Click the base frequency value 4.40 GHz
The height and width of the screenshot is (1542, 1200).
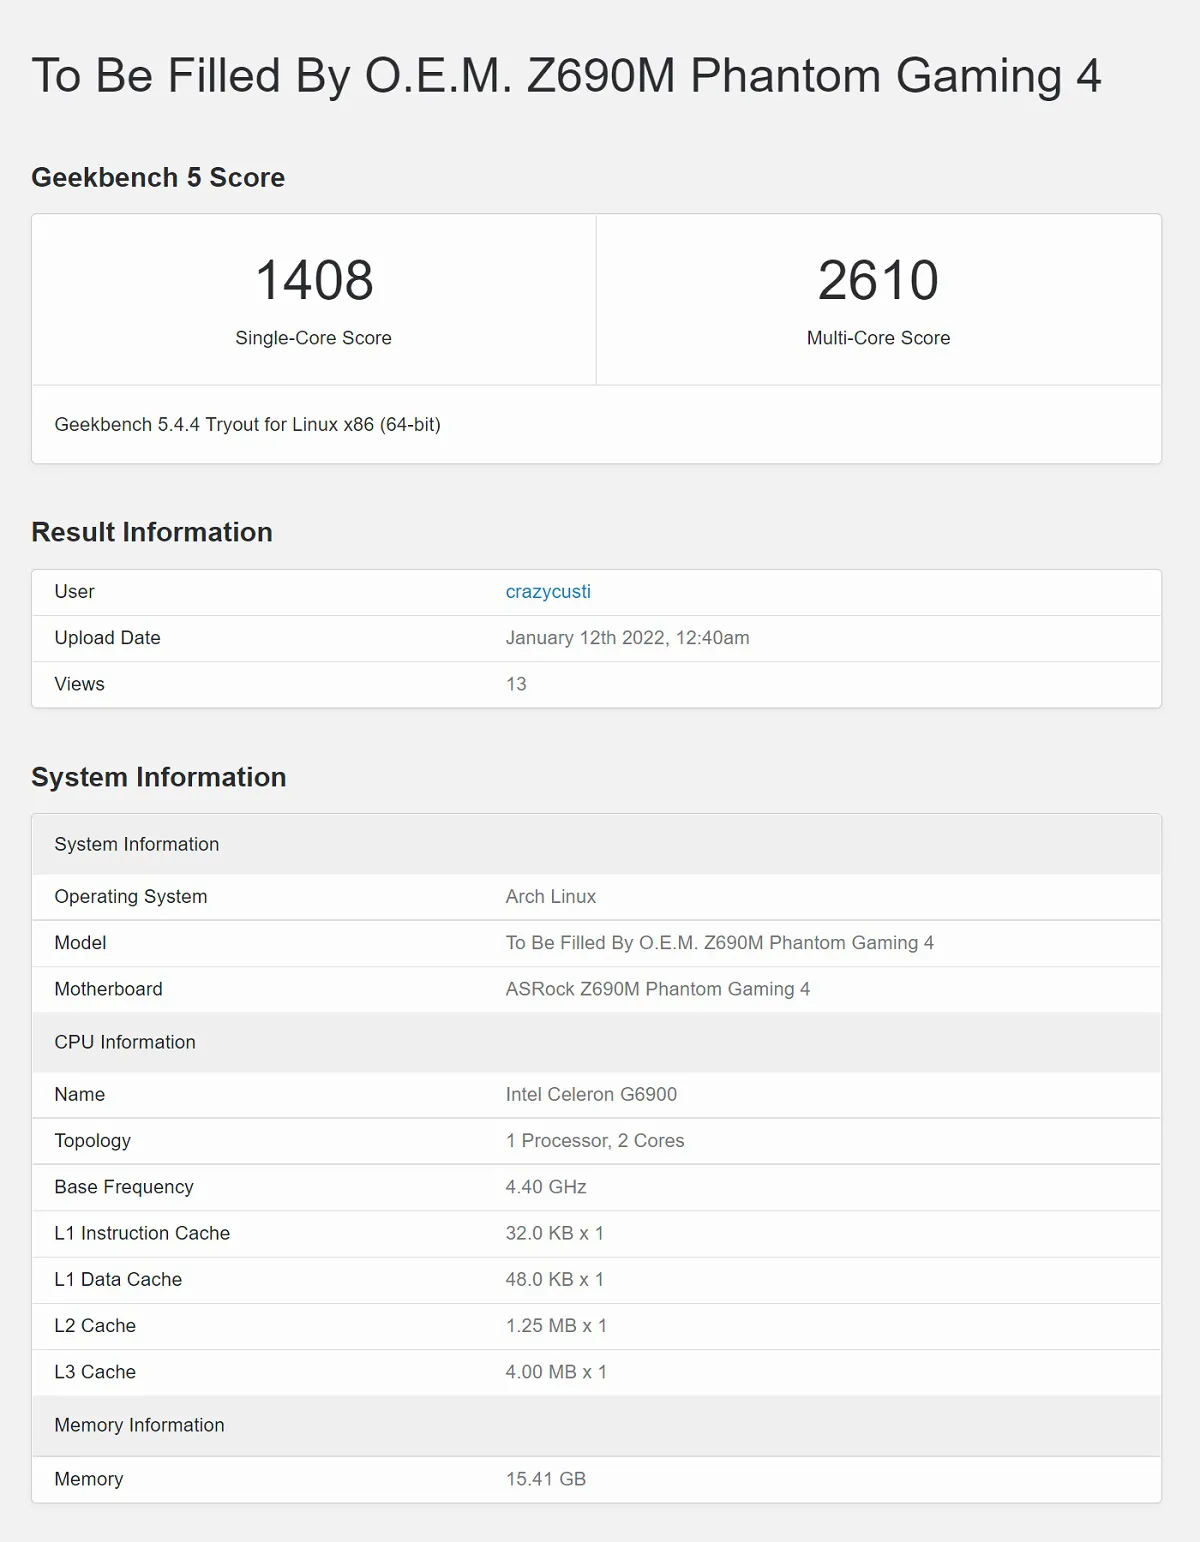click(x=545, y=1187)
